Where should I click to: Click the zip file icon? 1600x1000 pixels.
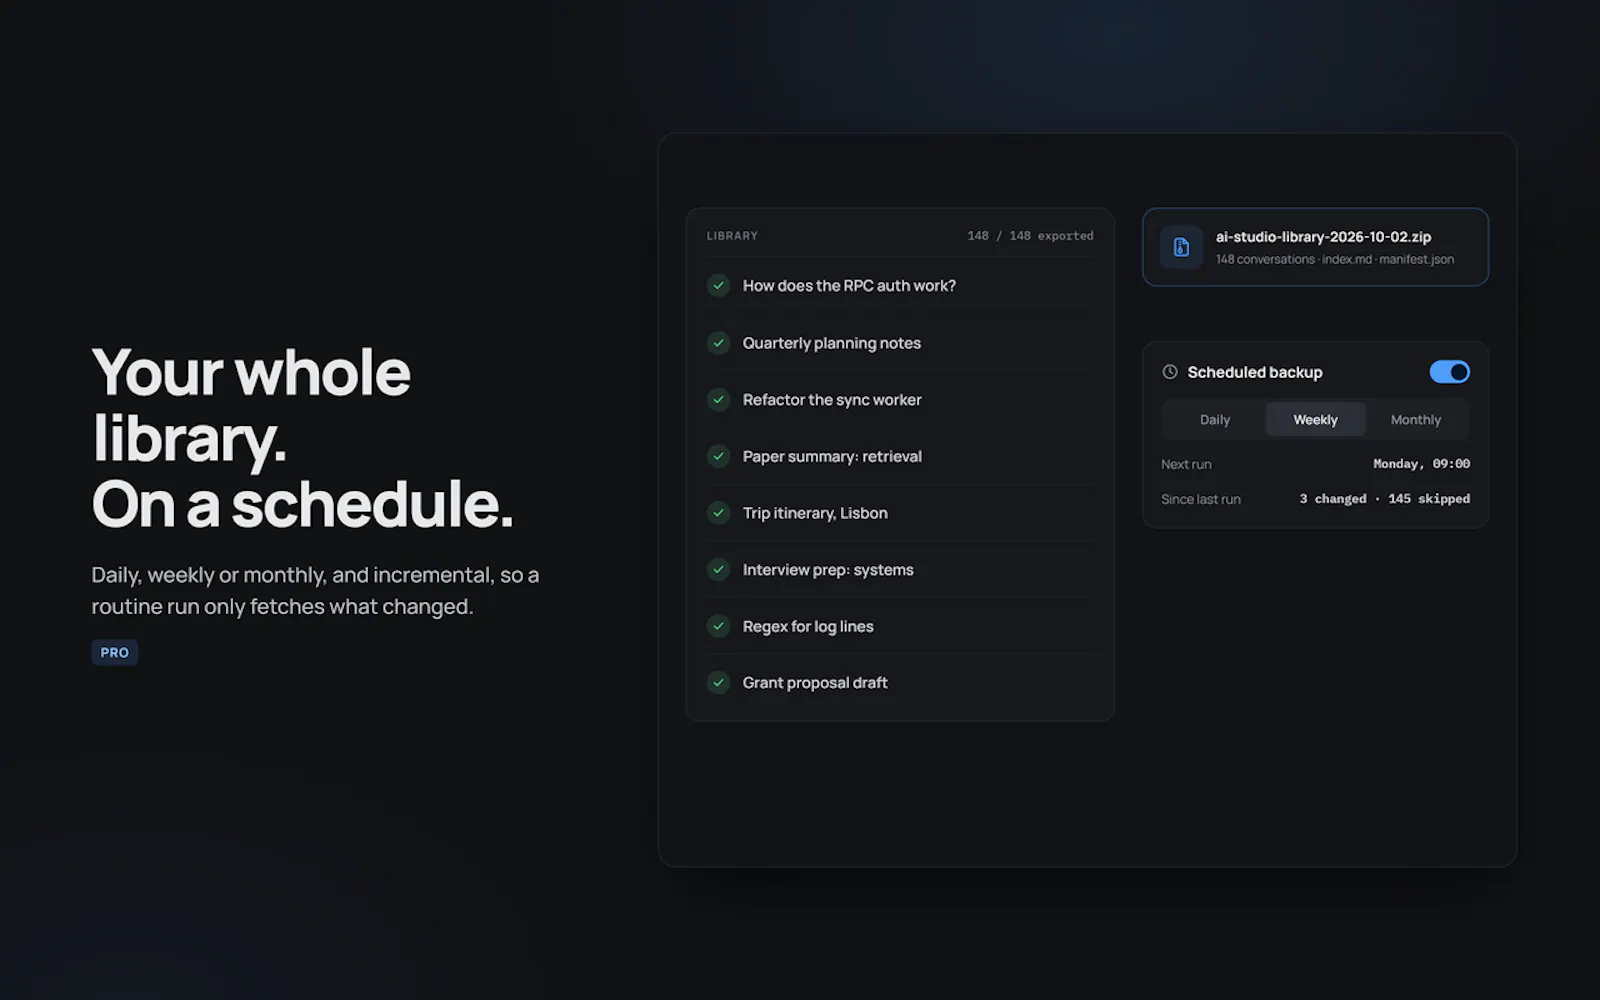1181,247
